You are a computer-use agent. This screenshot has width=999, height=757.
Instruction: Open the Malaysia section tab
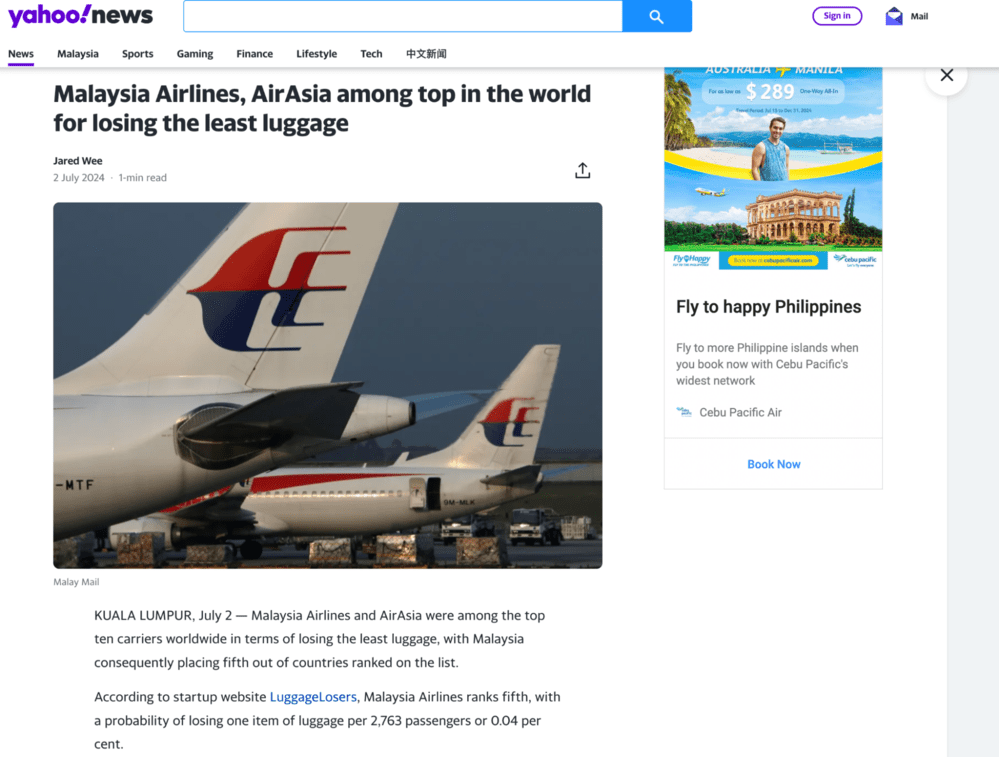[x=78, y=54]
